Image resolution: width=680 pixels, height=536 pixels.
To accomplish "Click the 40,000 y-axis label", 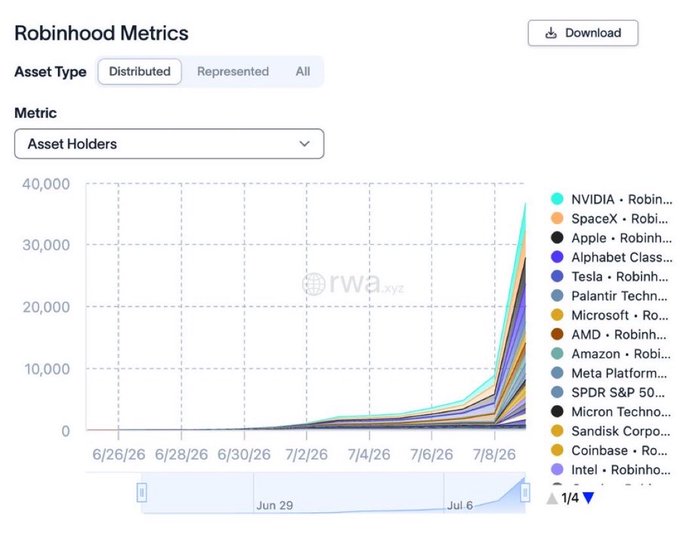I will (x=46, y=184).
